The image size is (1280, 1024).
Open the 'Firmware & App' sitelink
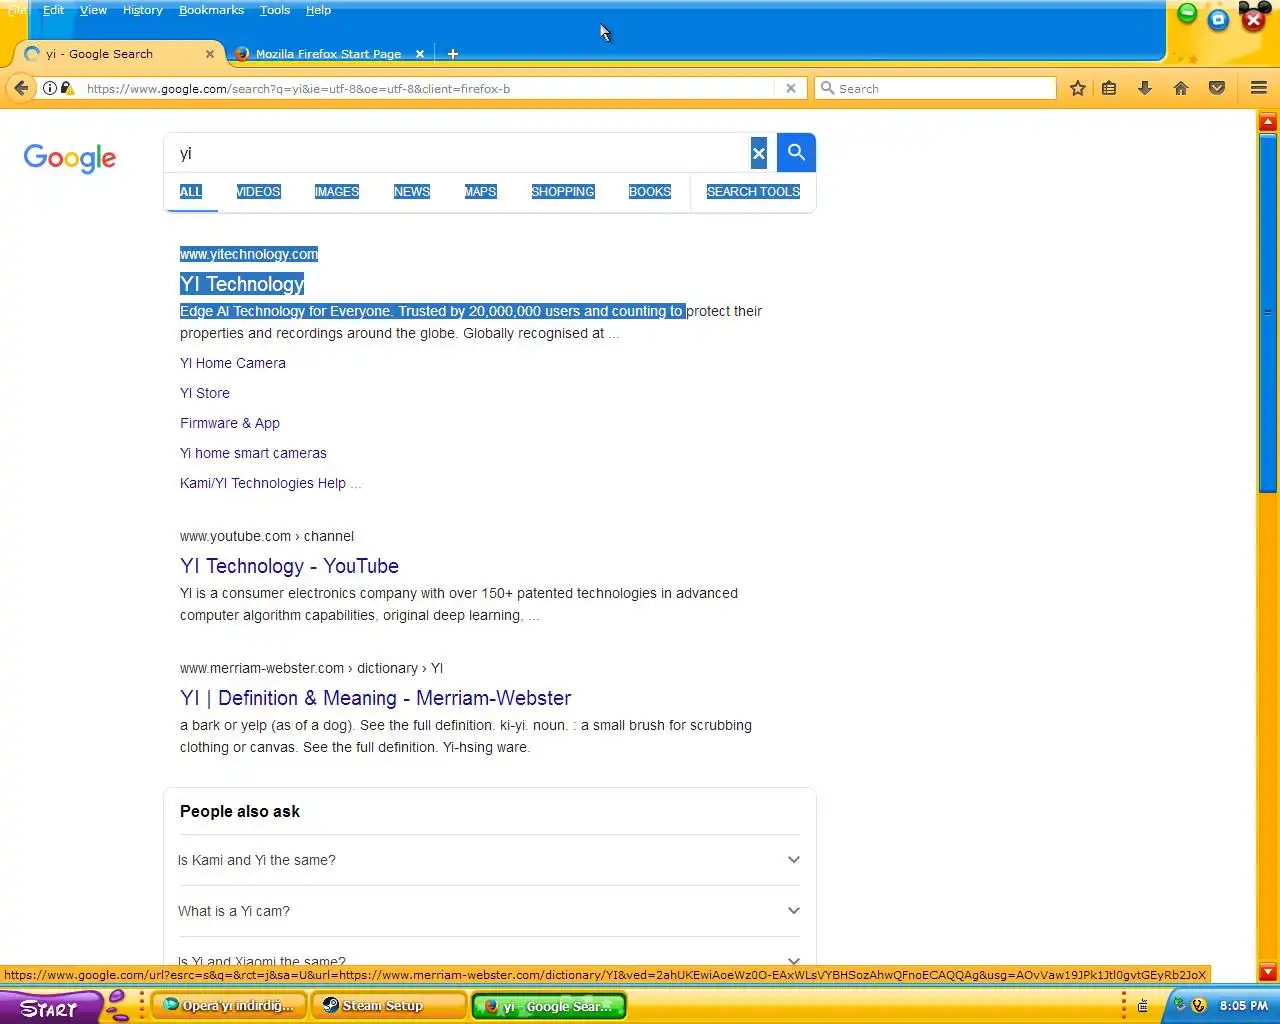(x=230, y=423)
